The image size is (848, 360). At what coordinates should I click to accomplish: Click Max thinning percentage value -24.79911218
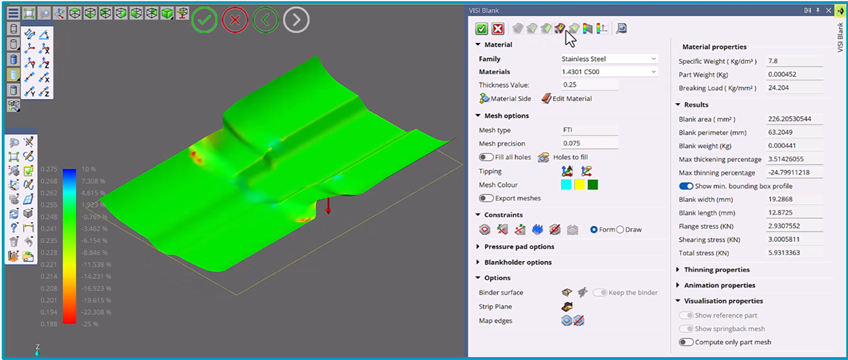pyautogui.click(x=795, y=173)
